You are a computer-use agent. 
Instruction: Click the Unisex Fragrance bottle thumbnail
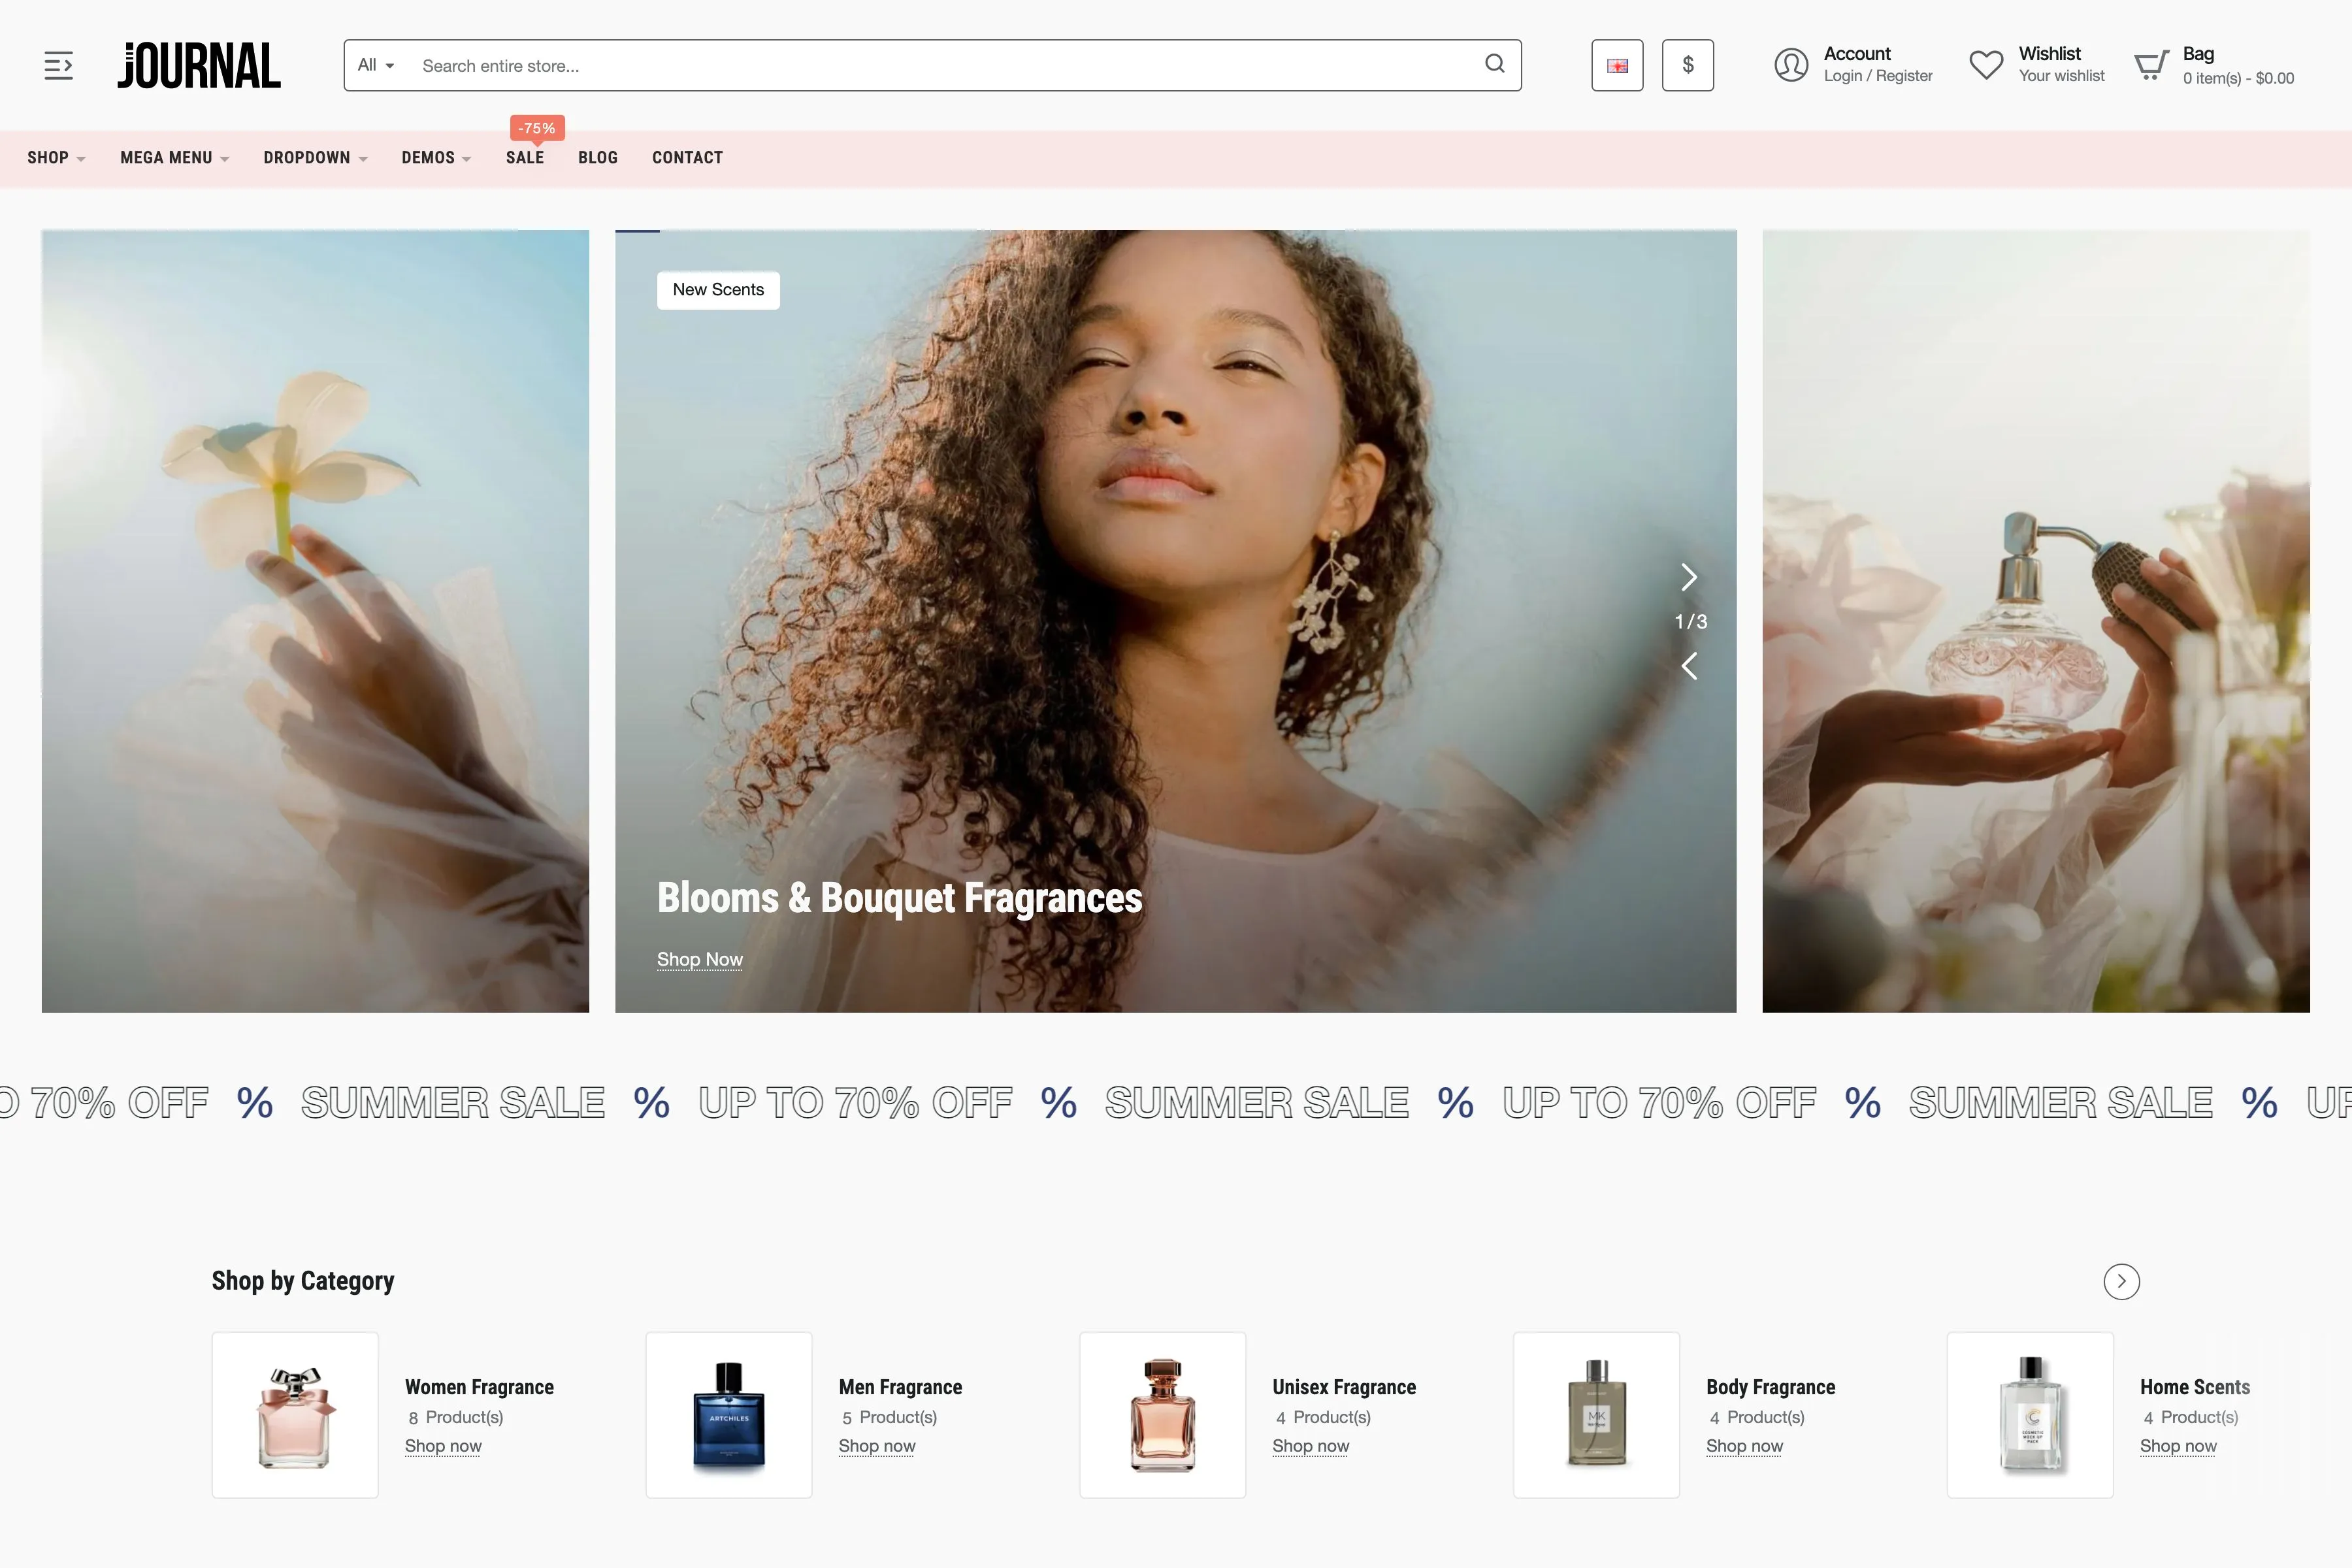point(1162,1415)
